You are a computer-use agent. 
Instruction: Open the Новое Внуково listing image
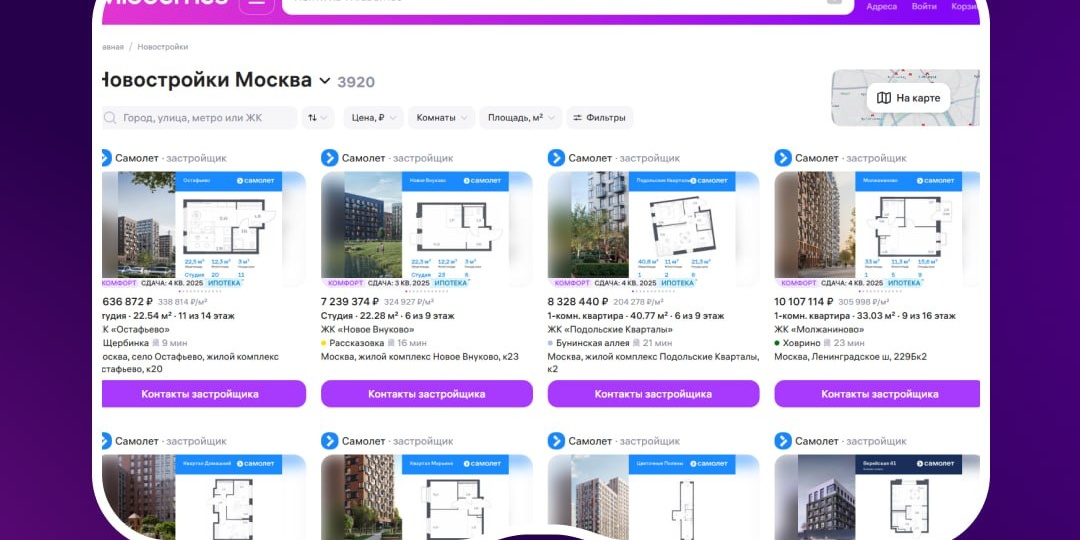(x=427, y=229)
